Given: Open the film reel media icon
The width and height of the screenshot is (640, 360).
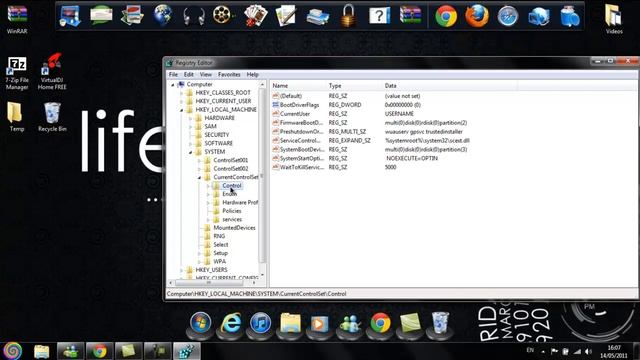Looking at the screenshot, I should tap(223, 15).
